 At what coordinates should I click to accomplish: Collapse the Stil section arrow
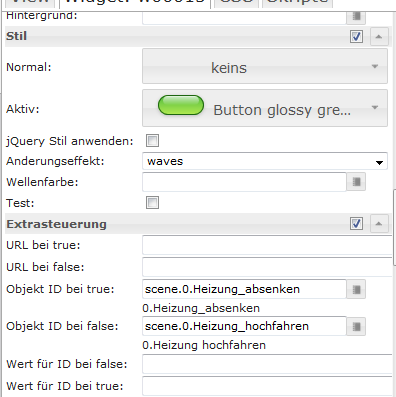(x=379, y=36)
